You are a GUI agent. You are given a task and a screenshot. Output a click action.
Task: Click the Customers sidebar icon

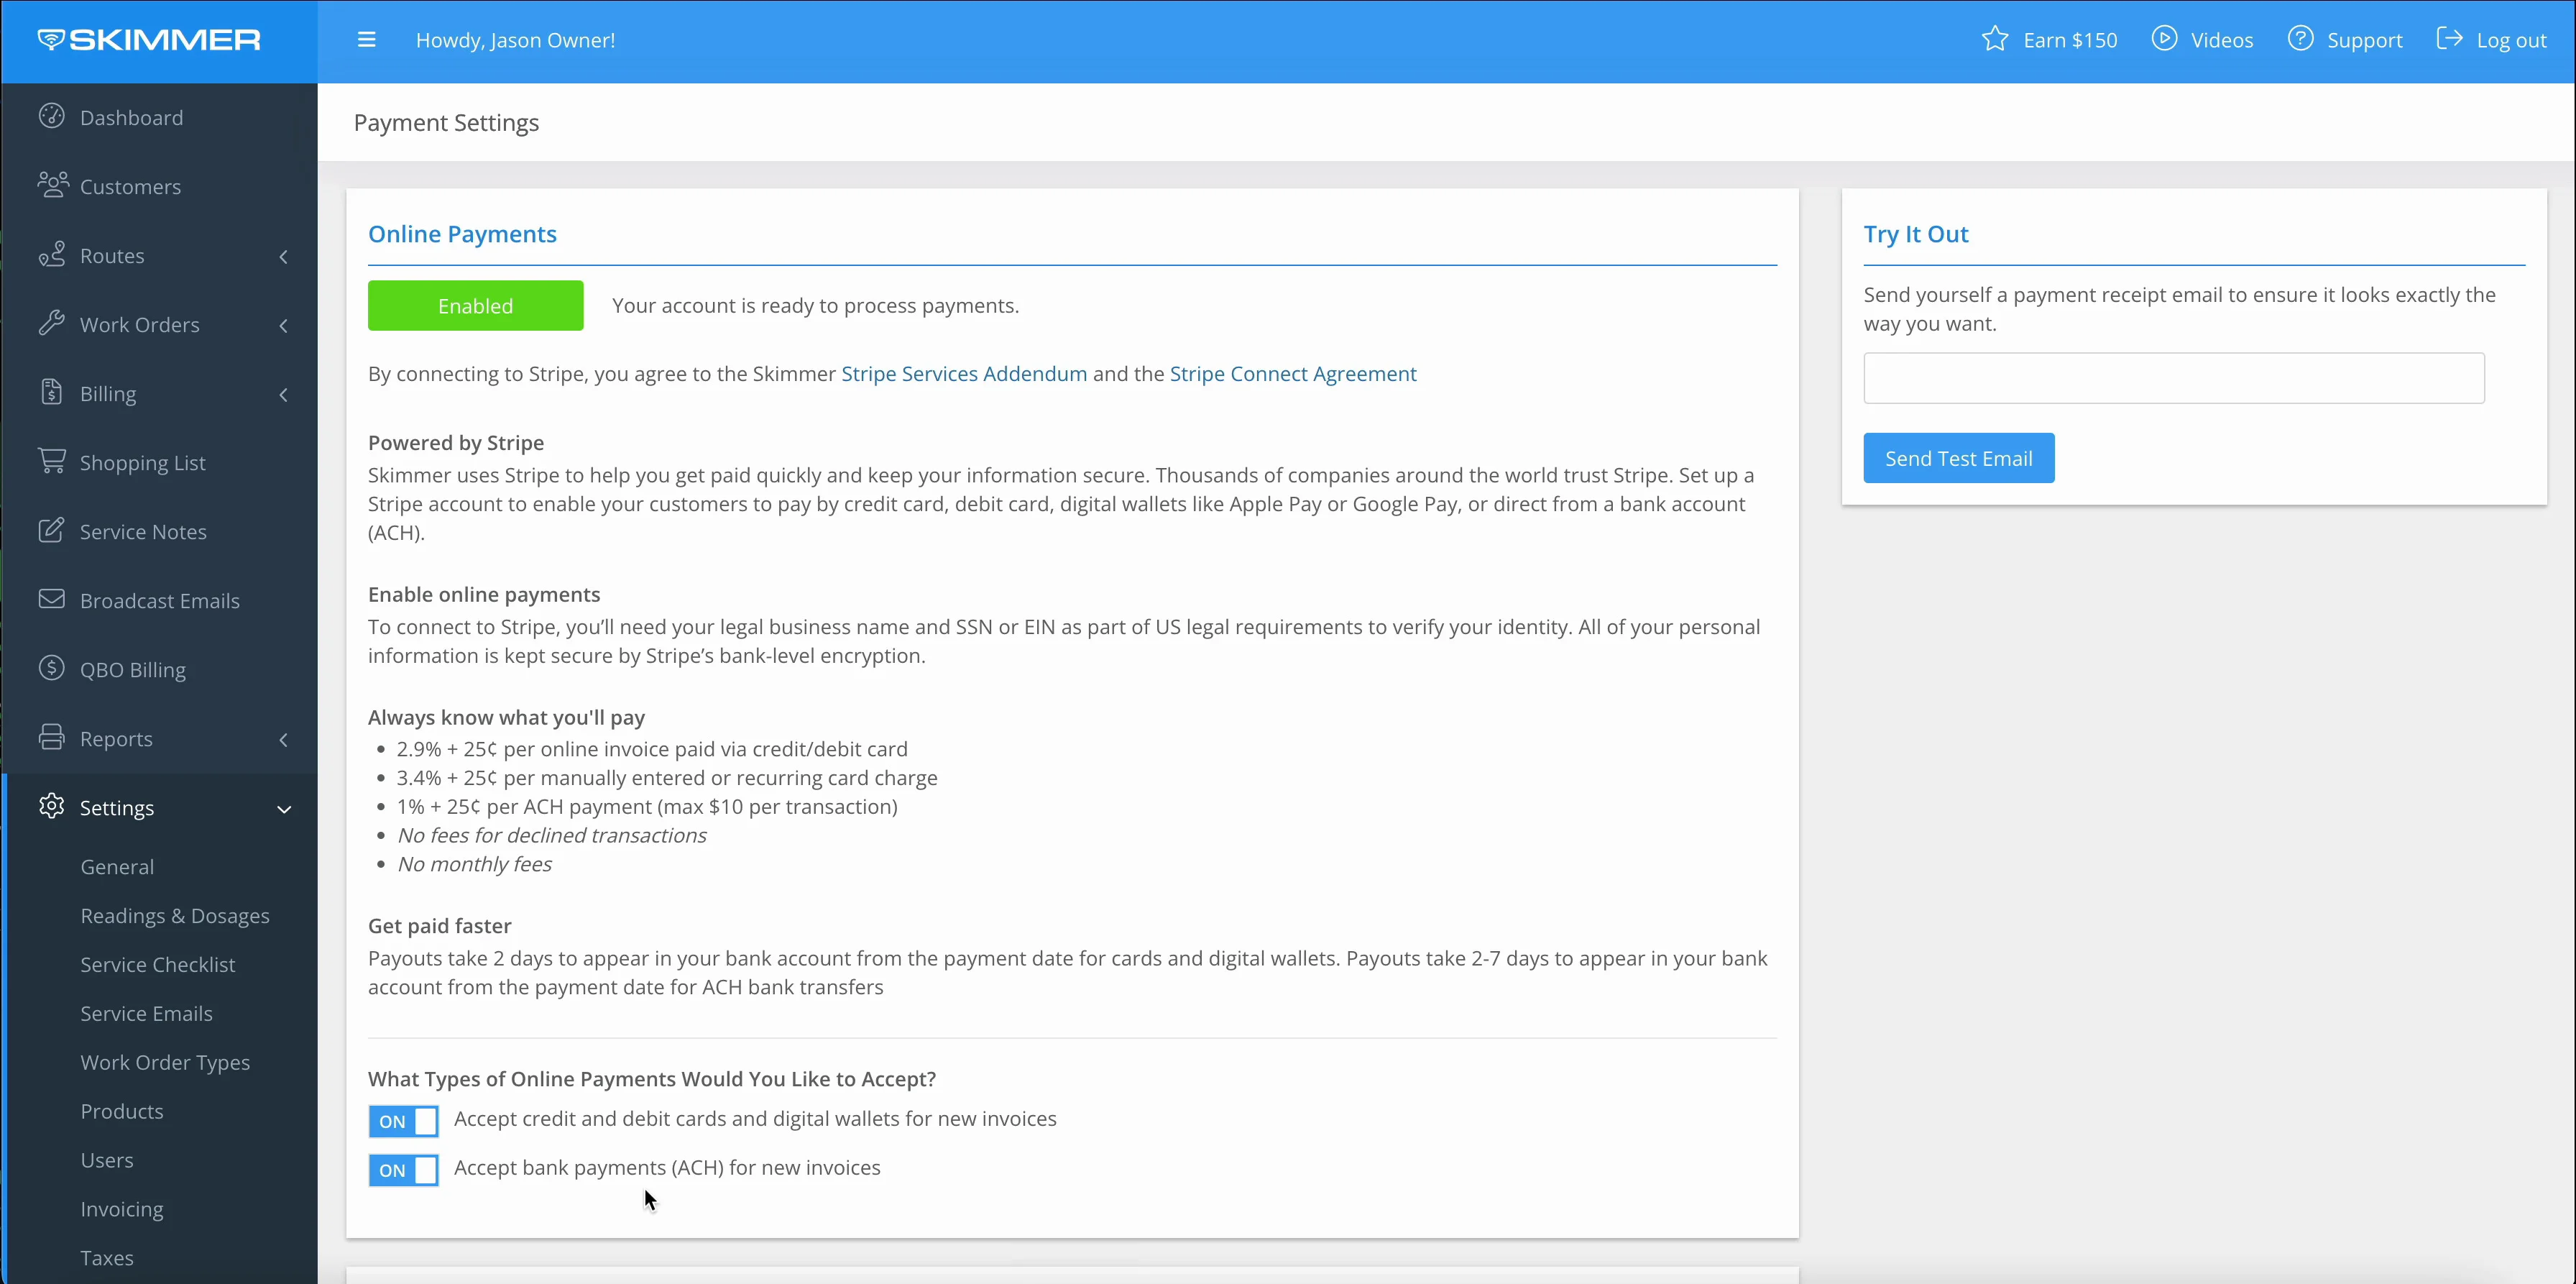pyautogui.click(x=52, y=185)
